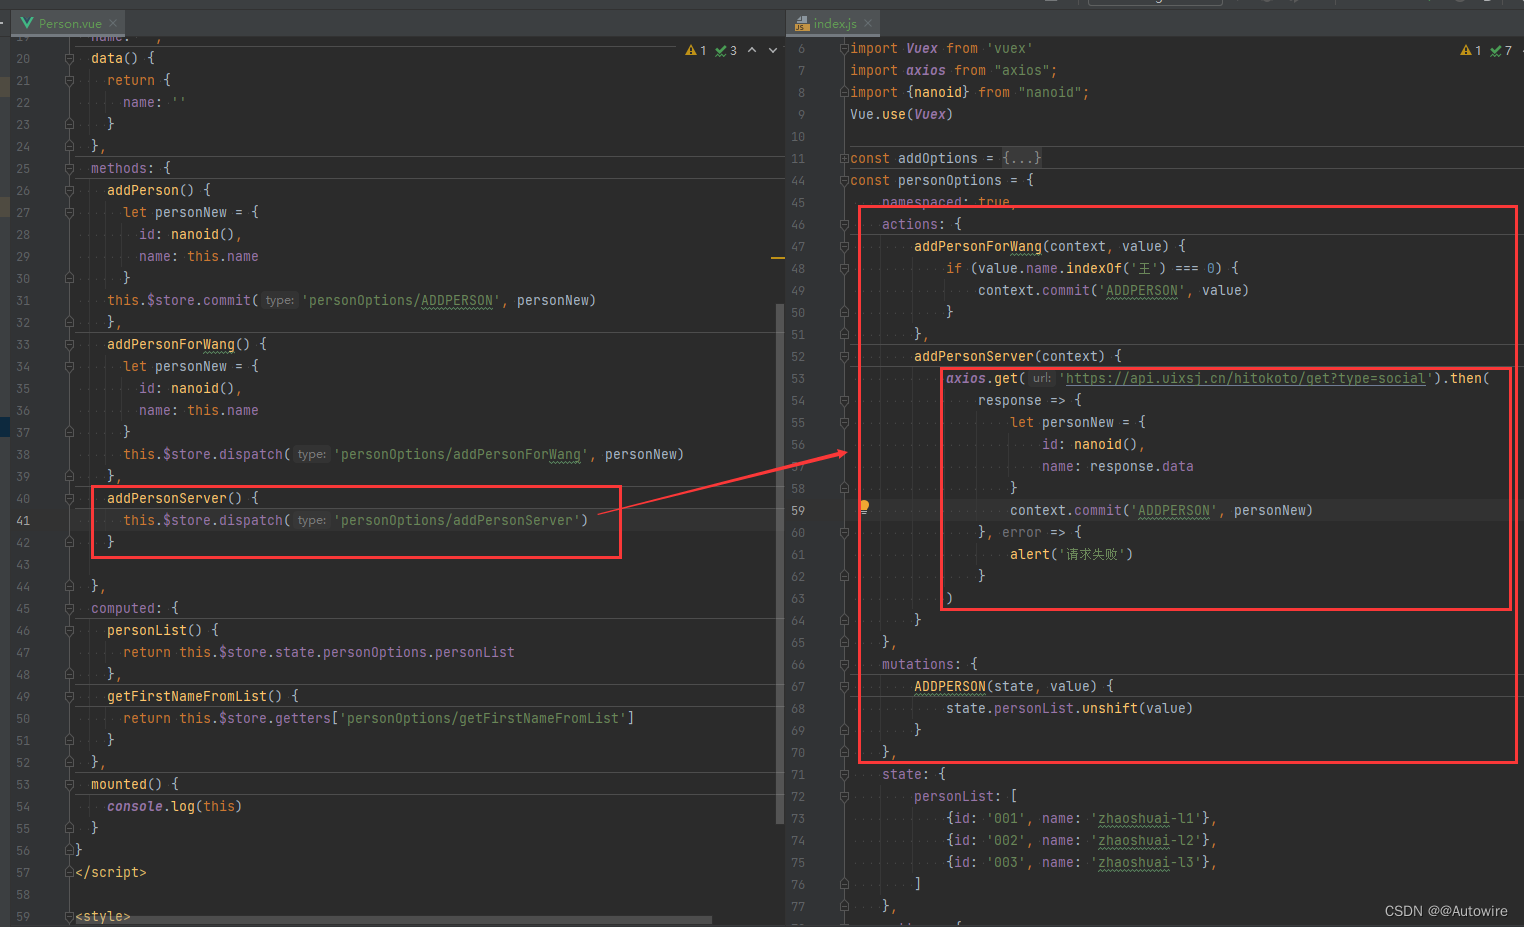
Task: Collapse state block at index.js line 71
Action: pyautogui.click(x=844, y=774)
